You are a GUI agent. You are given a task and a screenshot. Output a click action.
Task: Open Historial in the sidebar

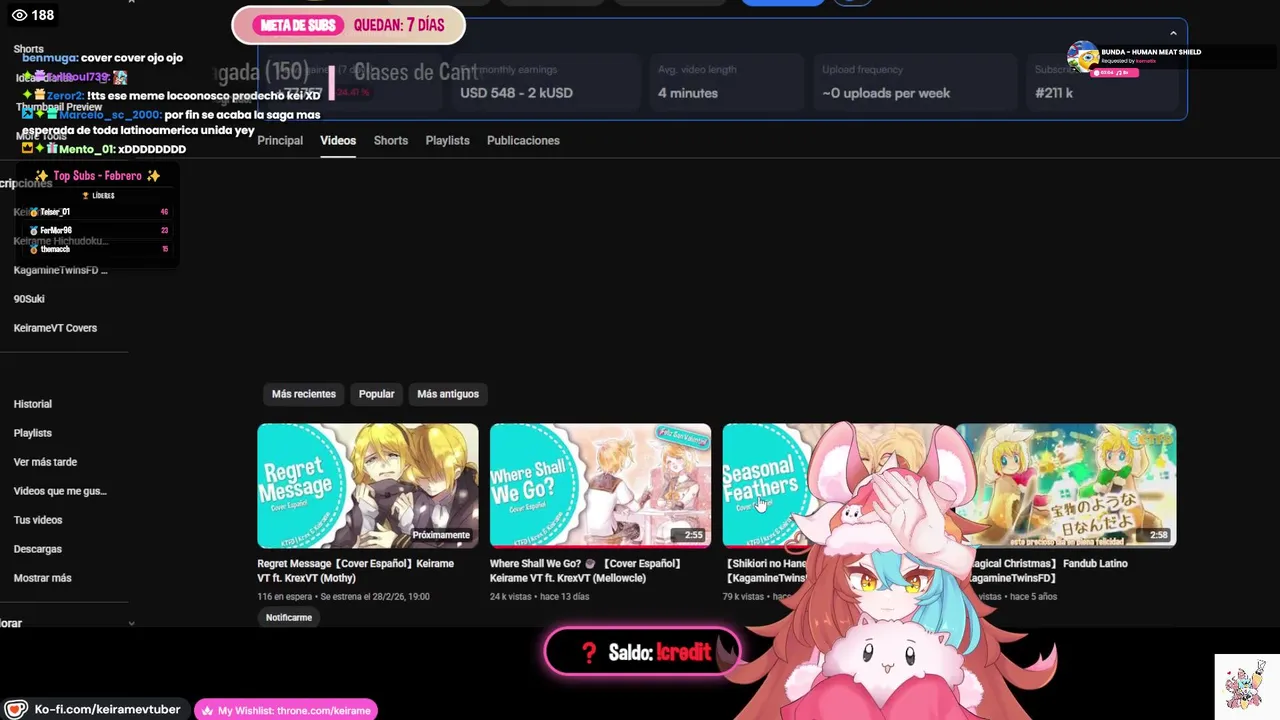click(x=33, y=404)
